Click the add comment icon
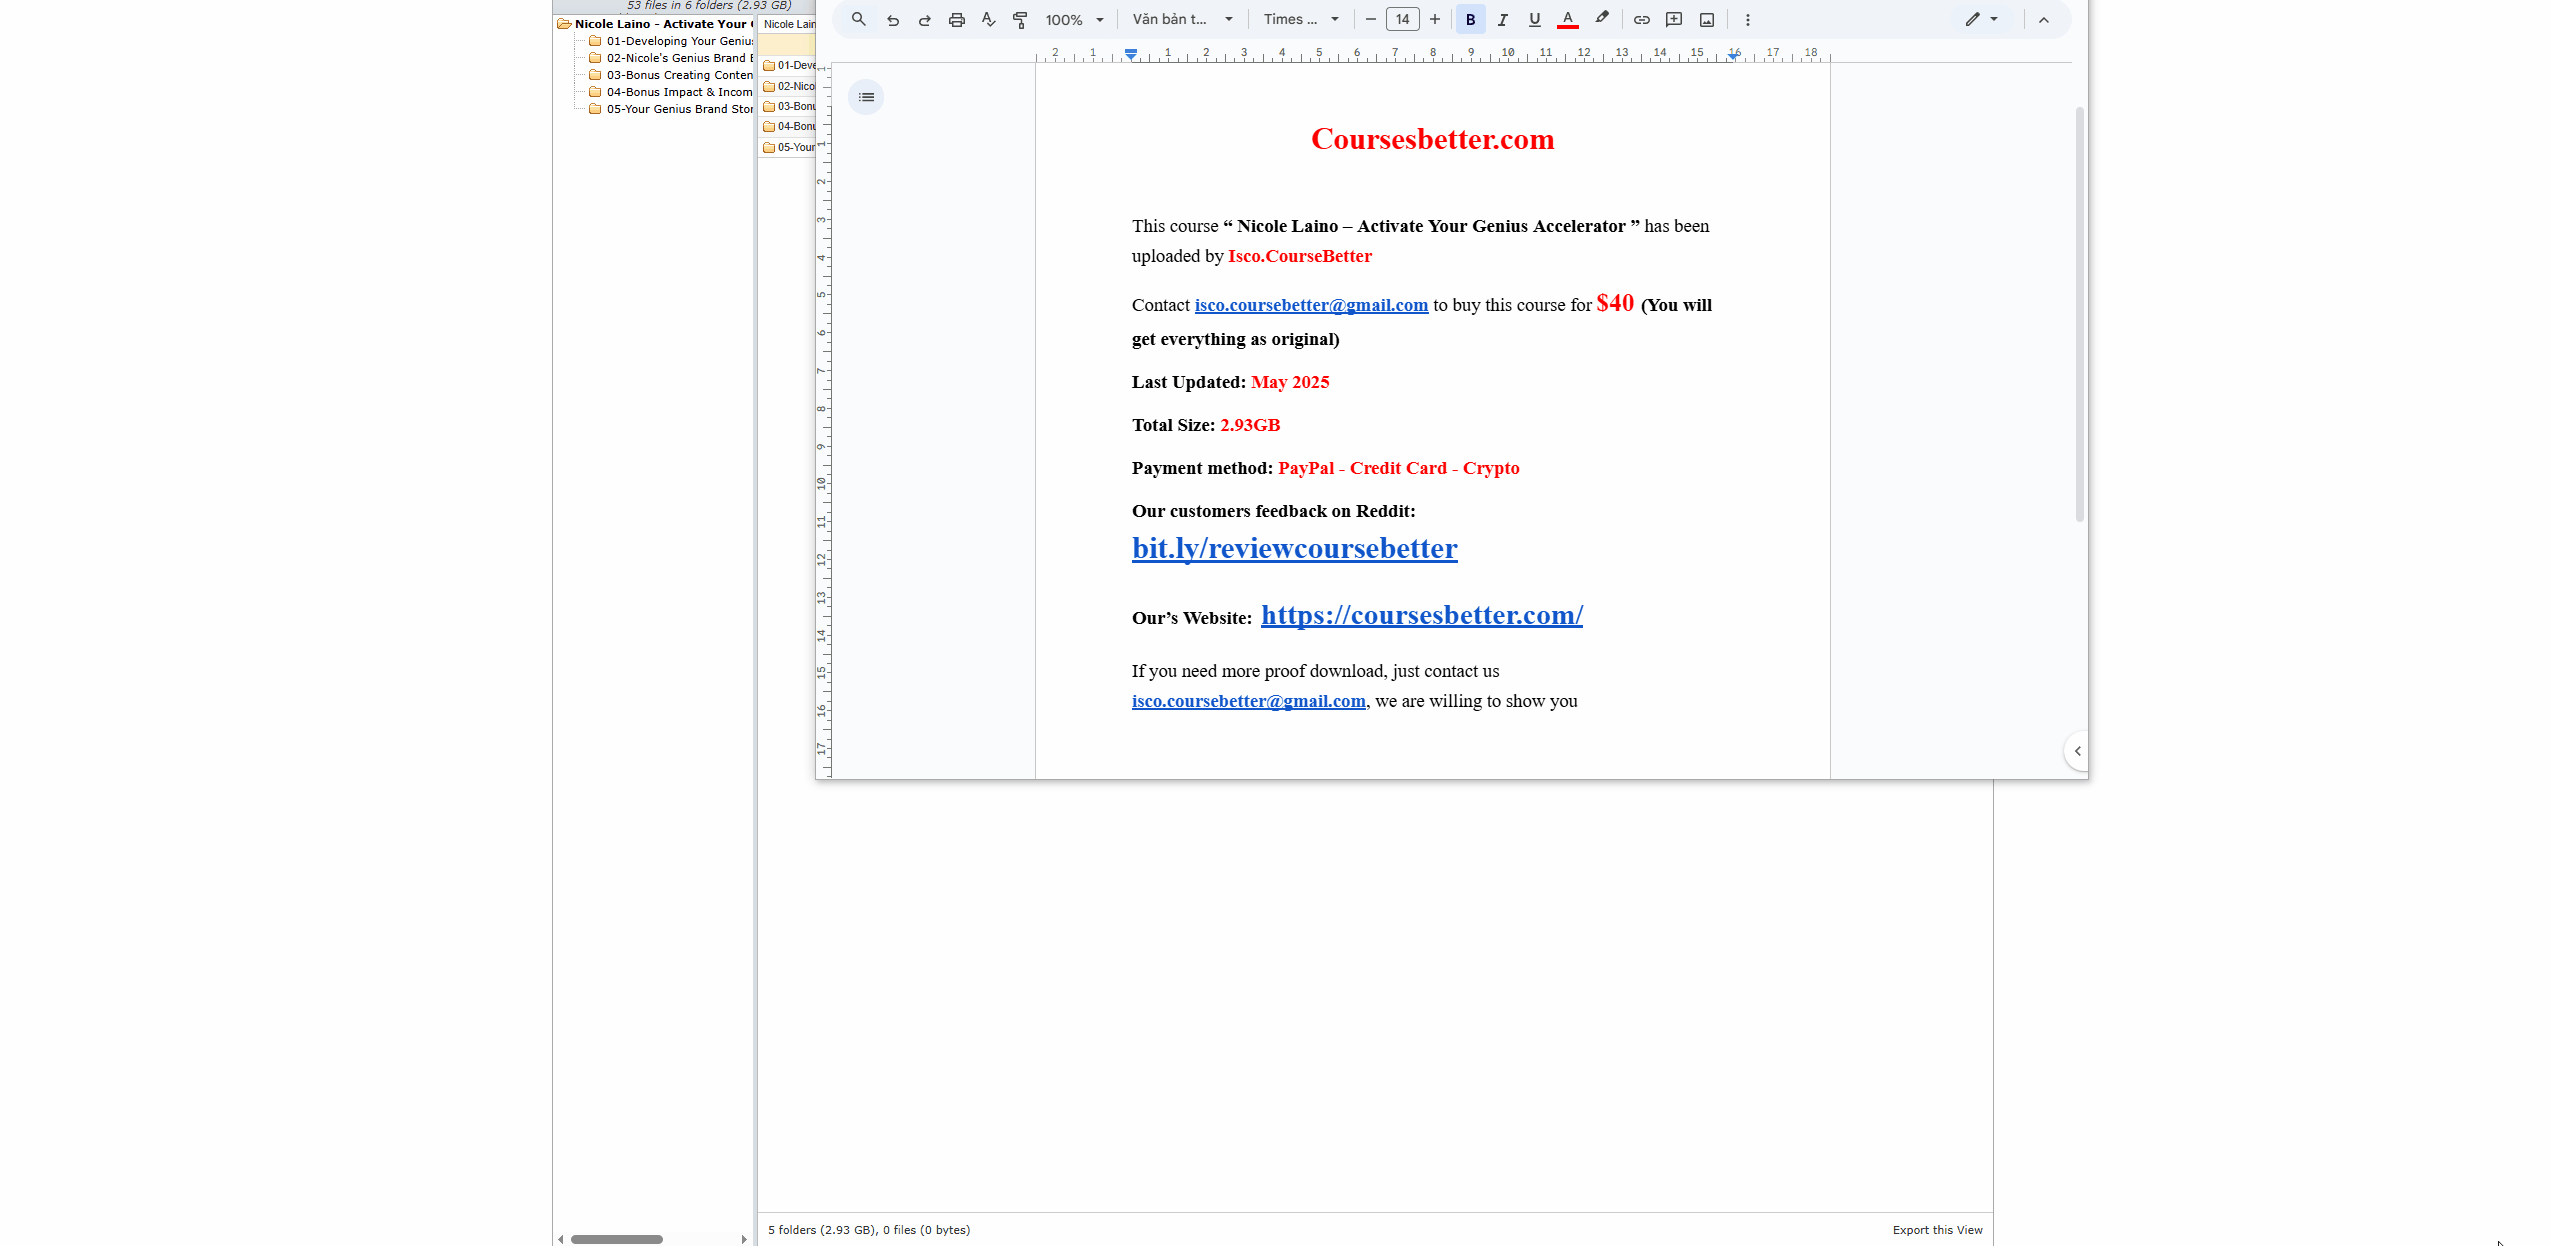Viewport: 2551px width, 1246px height. (1673, 19)
